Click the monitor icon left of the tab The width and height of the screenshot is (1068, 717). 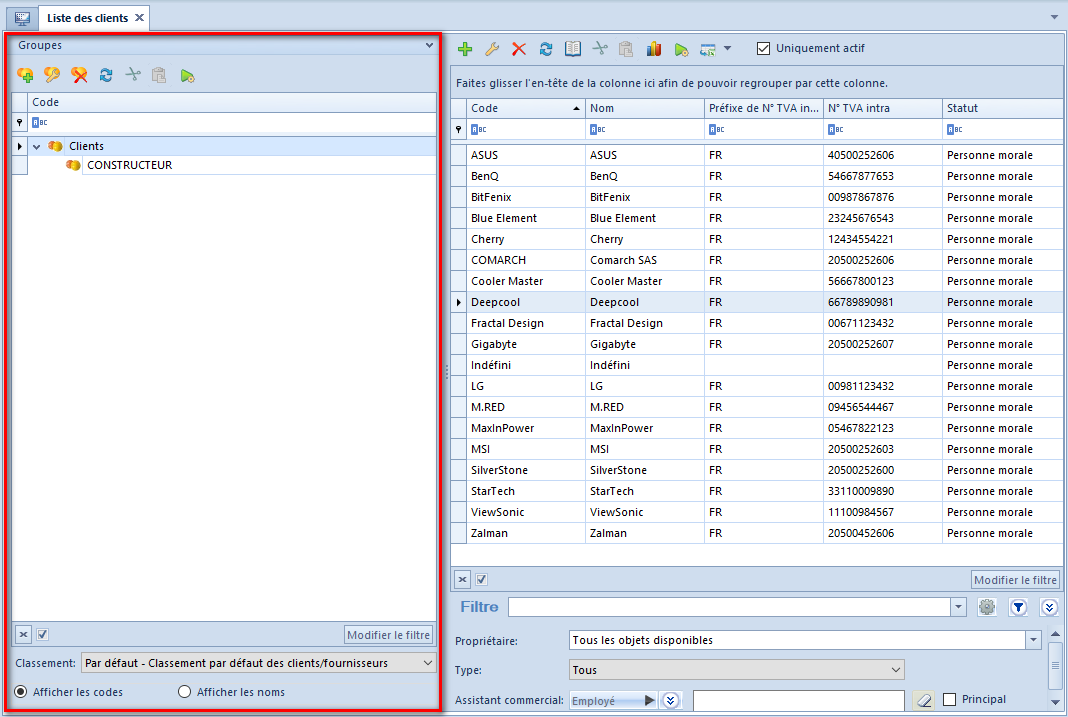pos(22,18)
